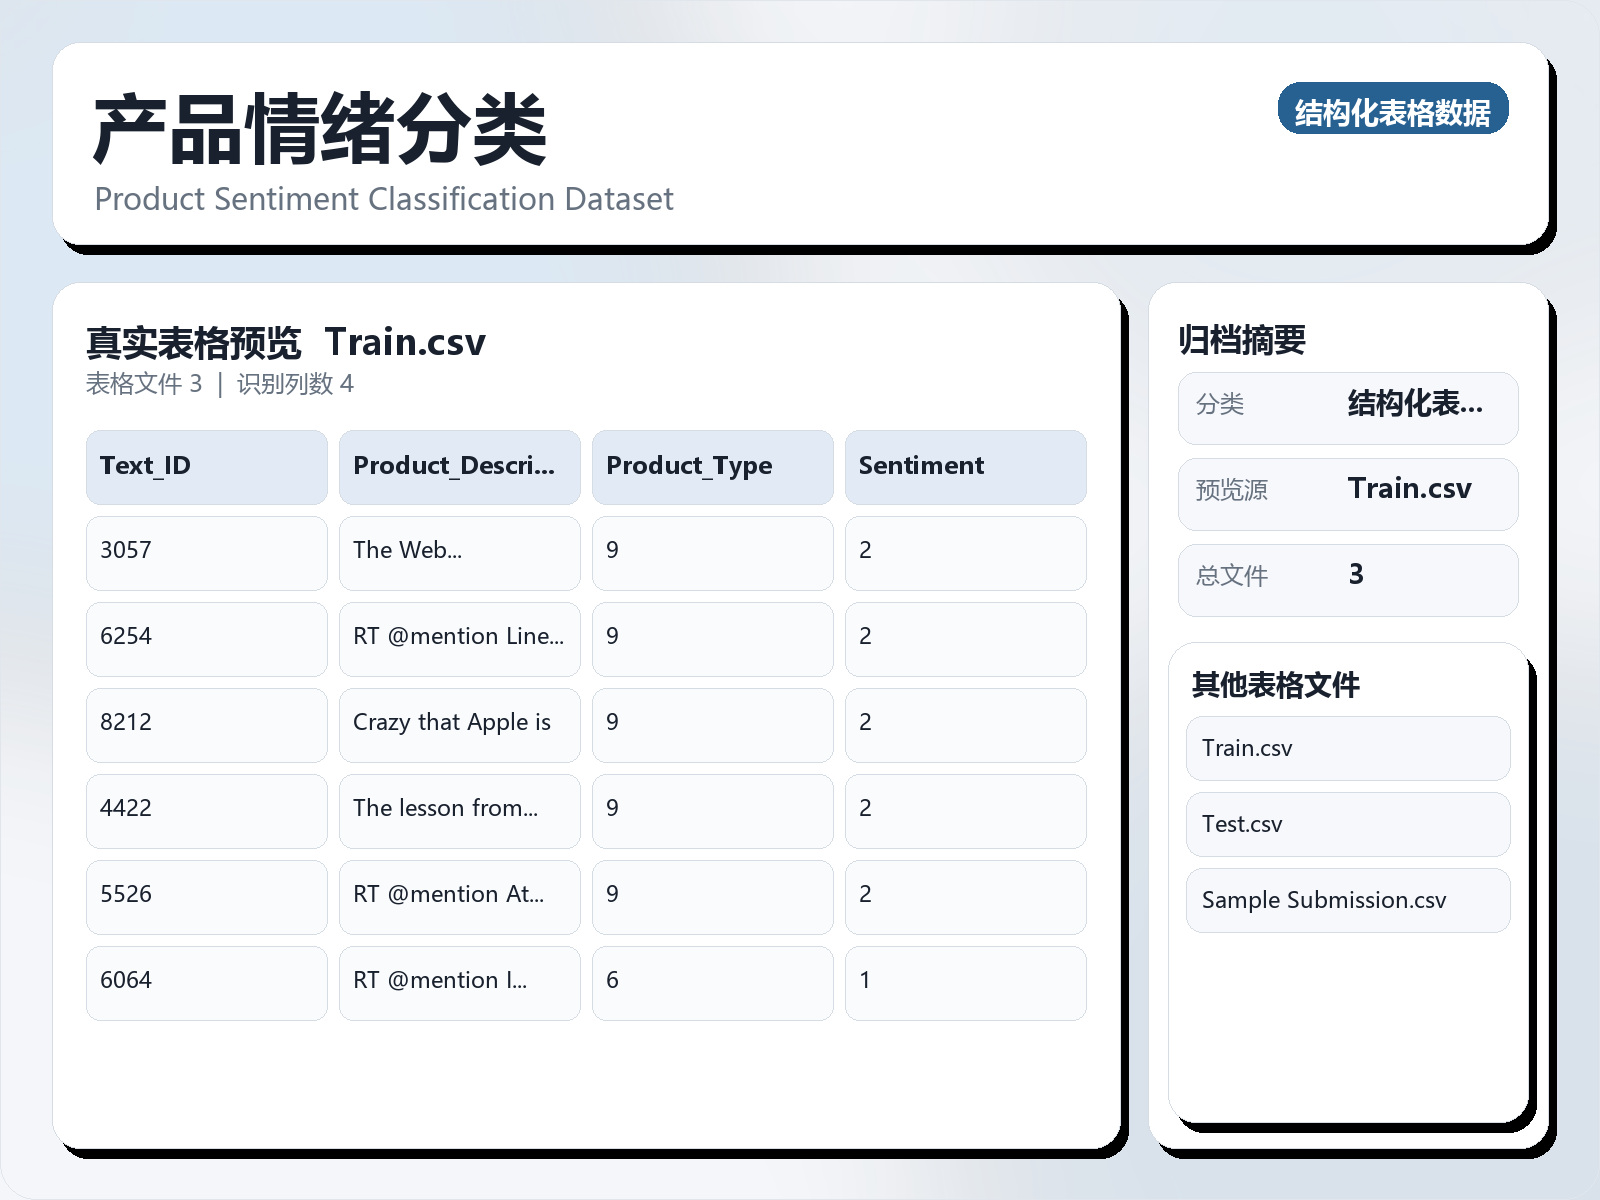The width and height of the screenshot is (1600, 1200).
Task: Click the Text_ID column header
Action: tap(205, 466)
